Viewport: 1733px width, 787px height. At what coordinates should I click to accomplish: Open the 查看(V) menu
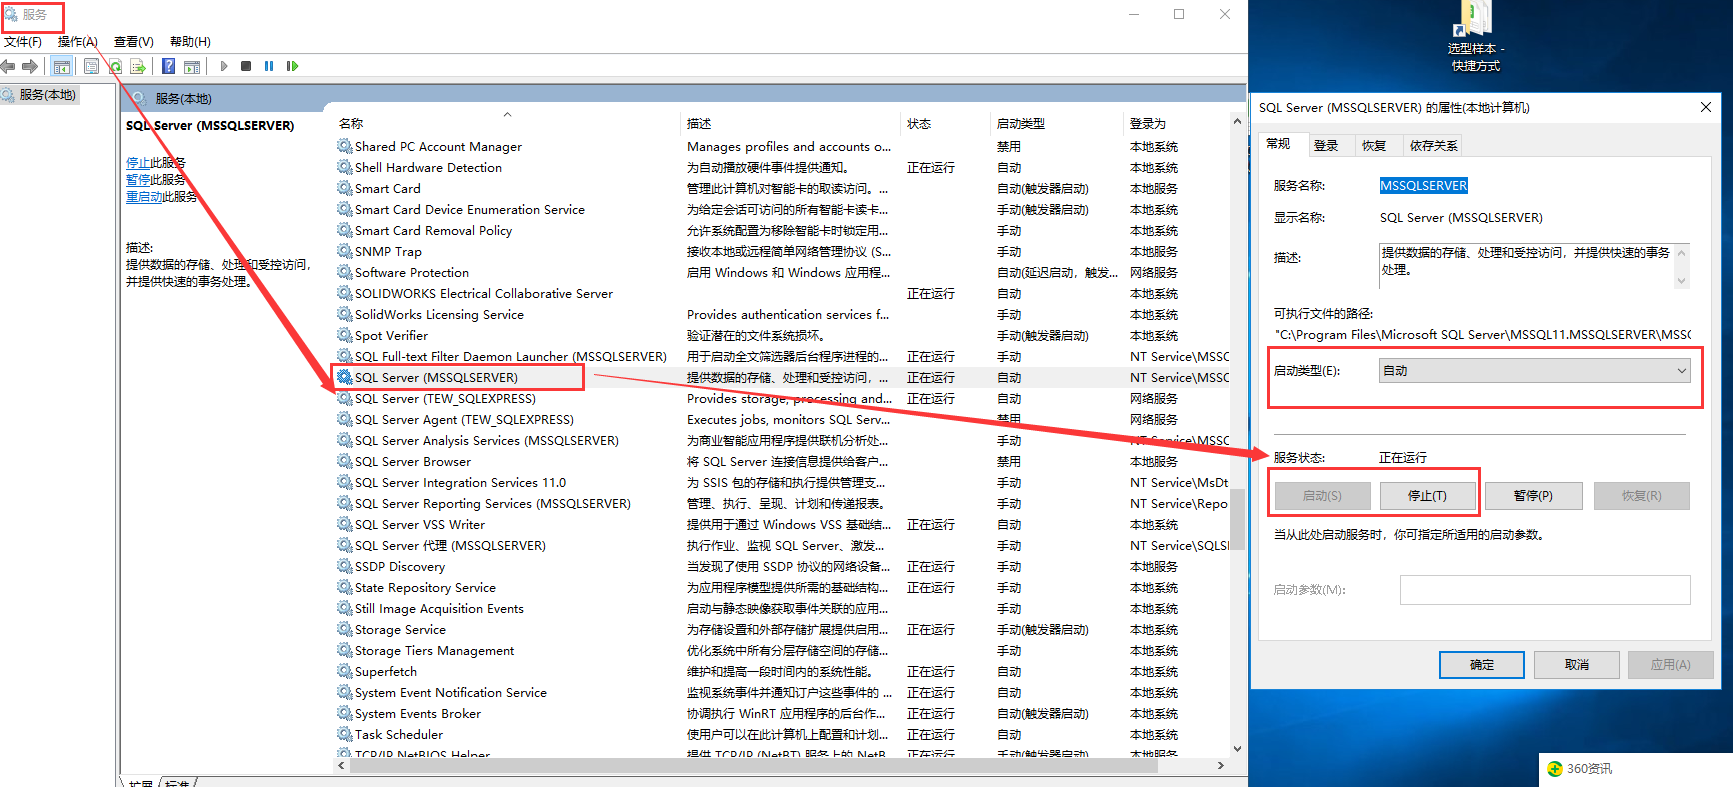(x=134, y=42)
